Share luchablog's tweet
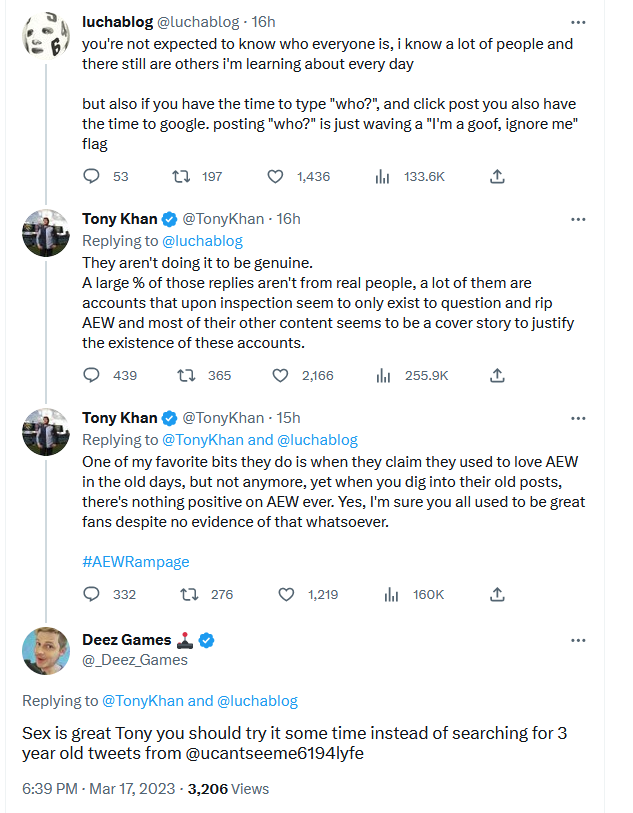Image resolution: width=633 pixels, height=813 pixels. (x=497, y=177)
